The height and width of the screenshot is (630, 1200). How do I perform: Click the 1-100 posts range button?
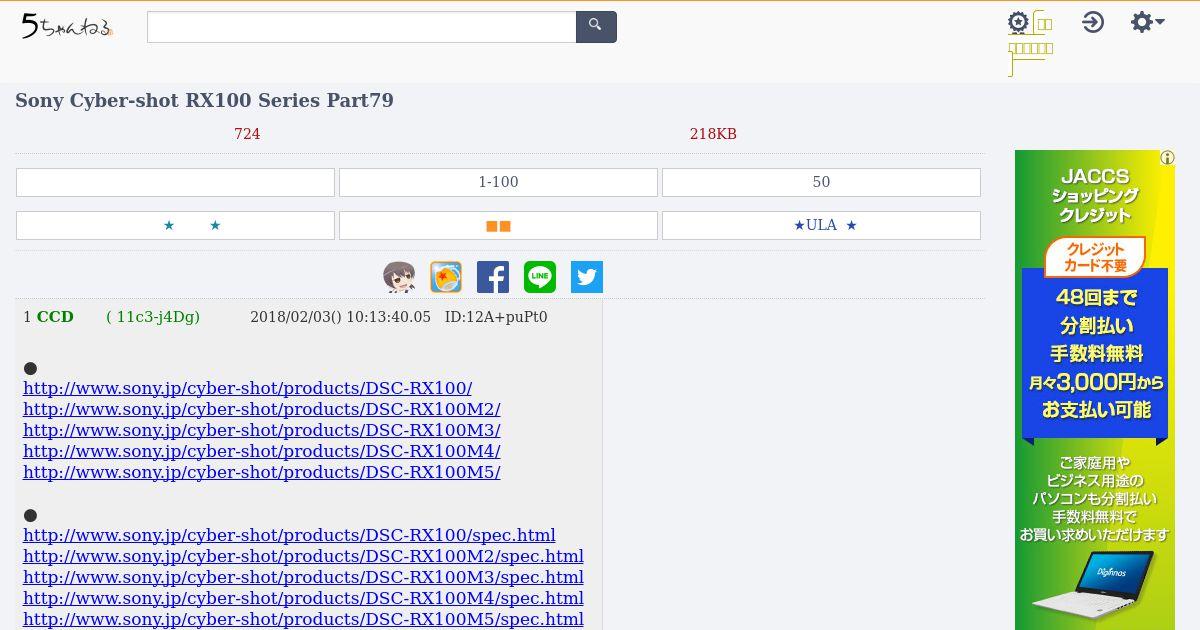[498, 182]
